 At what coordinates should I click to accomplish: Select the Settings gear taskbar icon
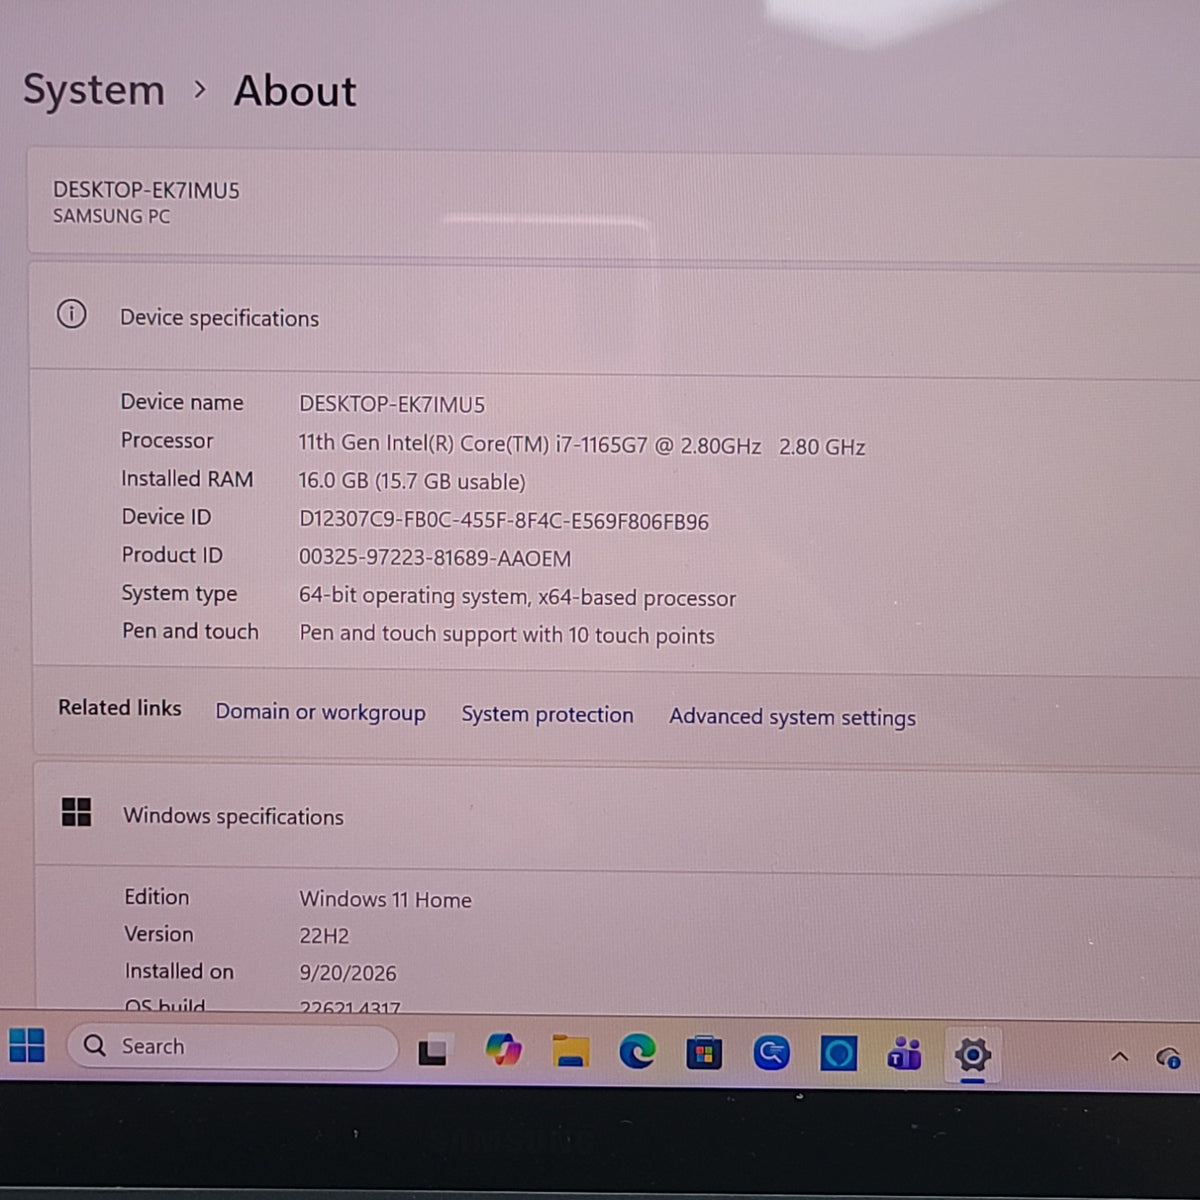tap(972, 1055)
